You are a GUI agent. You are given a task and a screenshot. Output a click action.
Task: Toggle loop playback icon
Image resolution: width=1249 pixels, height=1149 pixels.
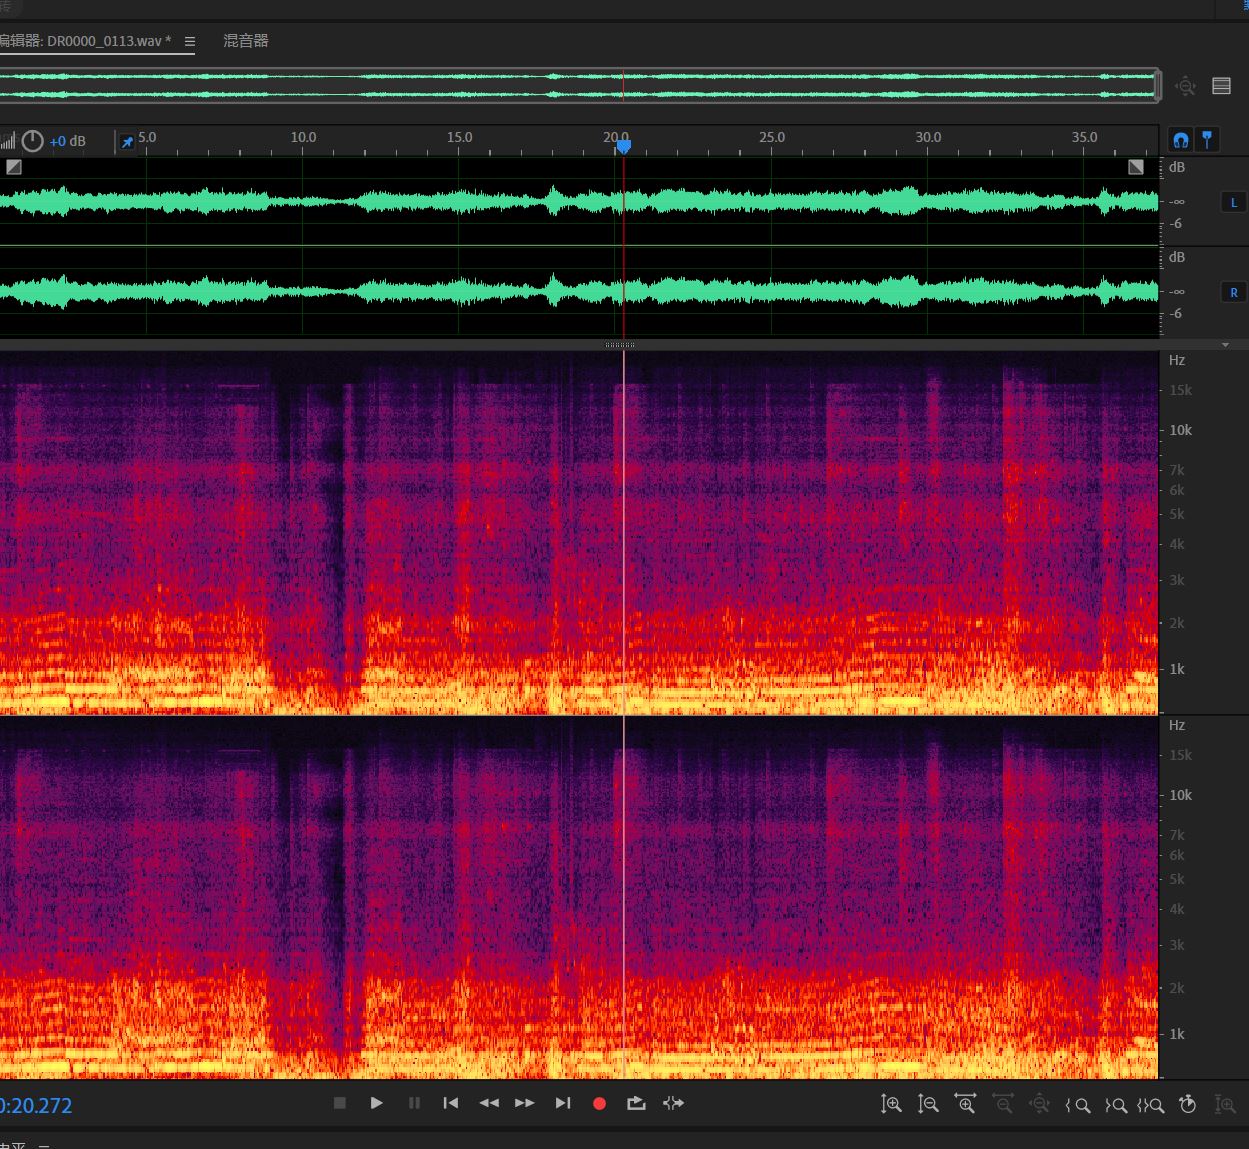click(636, 1104)
